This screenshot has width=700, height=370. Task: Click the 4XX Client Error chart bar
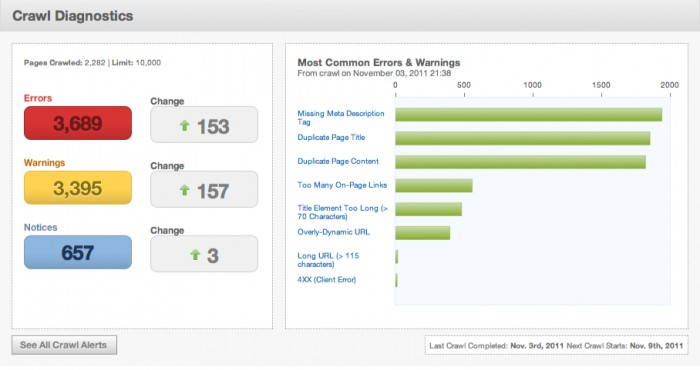pos(396,280)
